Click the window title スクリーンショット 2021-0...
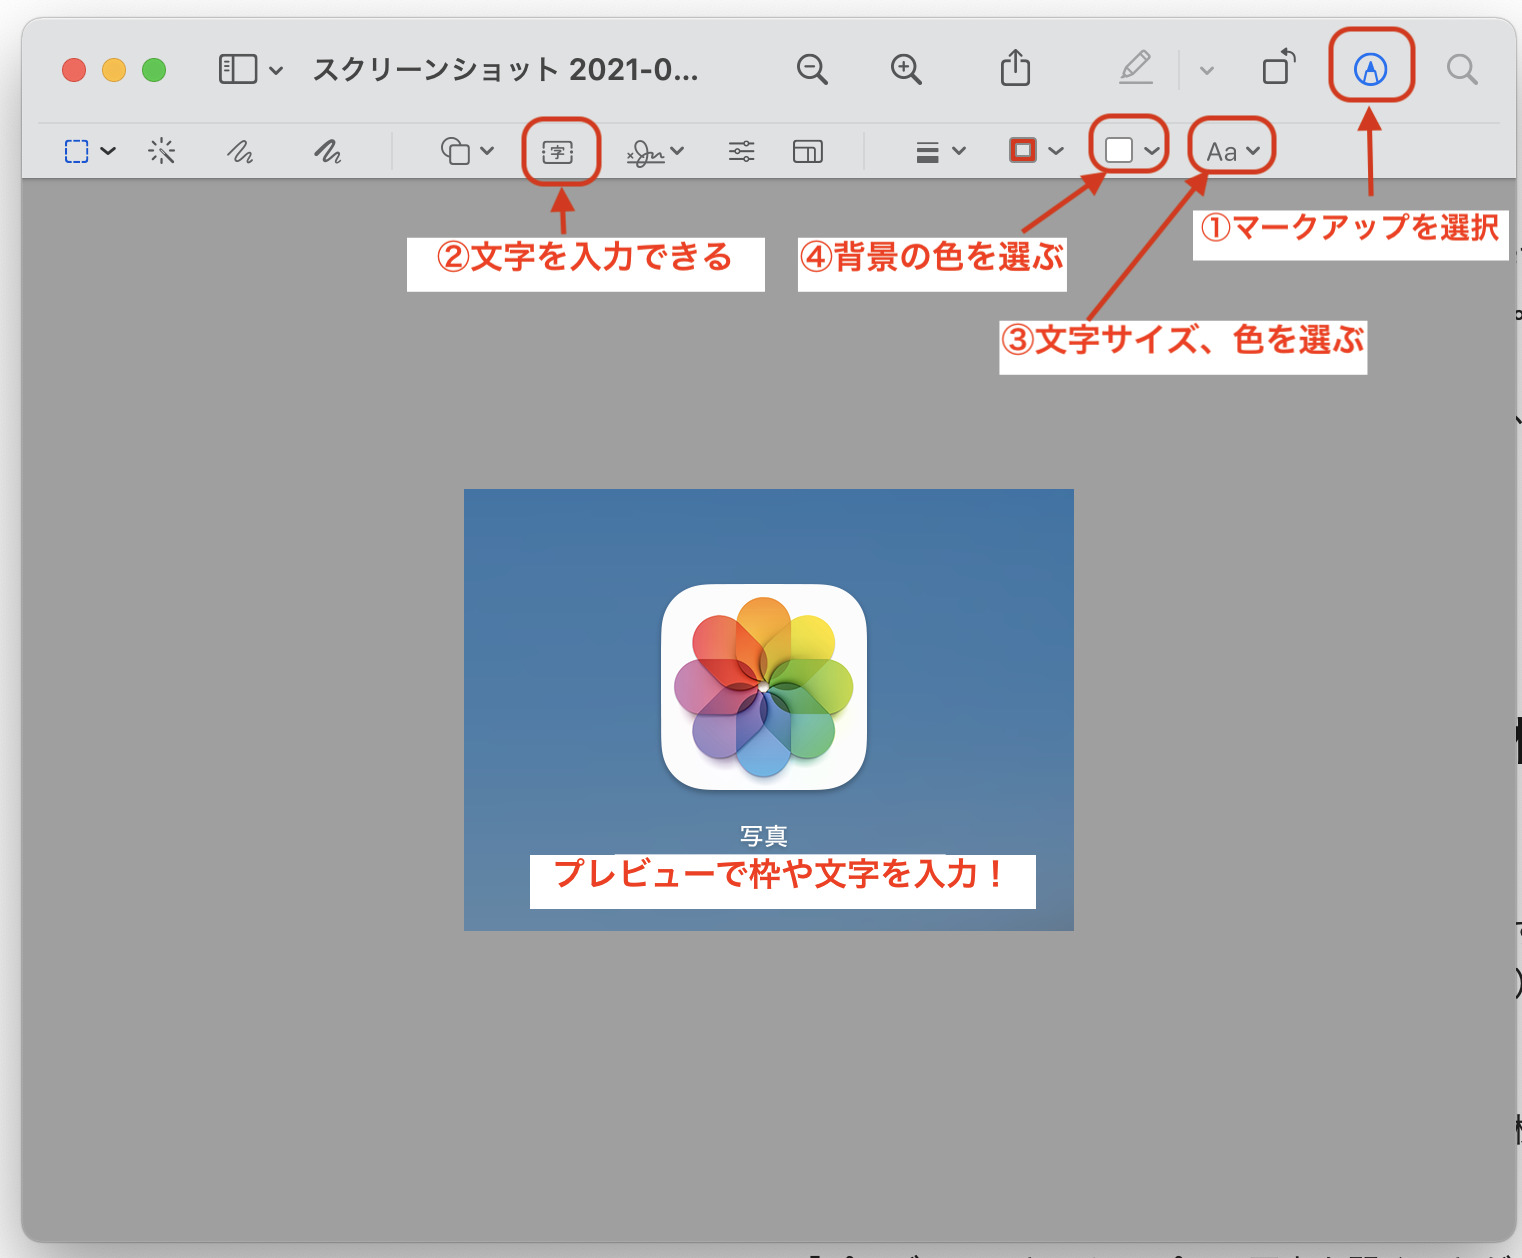Viewport: 1522px width, 1258px height. [505, 70]
